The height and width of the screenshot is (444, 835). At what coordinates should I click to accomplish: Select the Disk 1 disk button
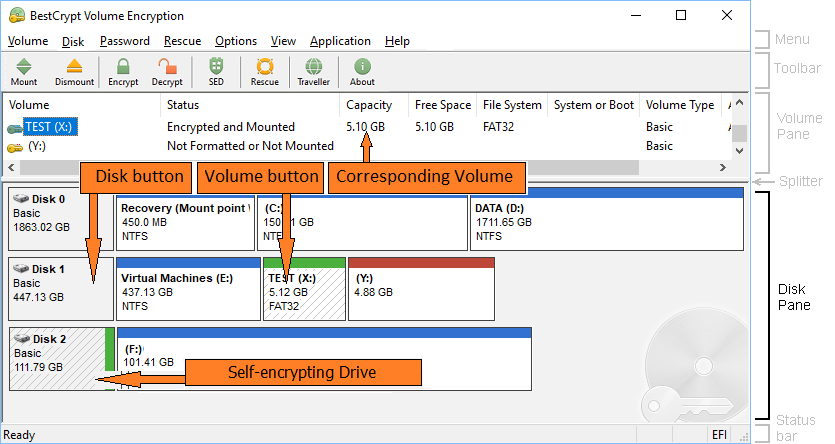(x=61, y=289)
